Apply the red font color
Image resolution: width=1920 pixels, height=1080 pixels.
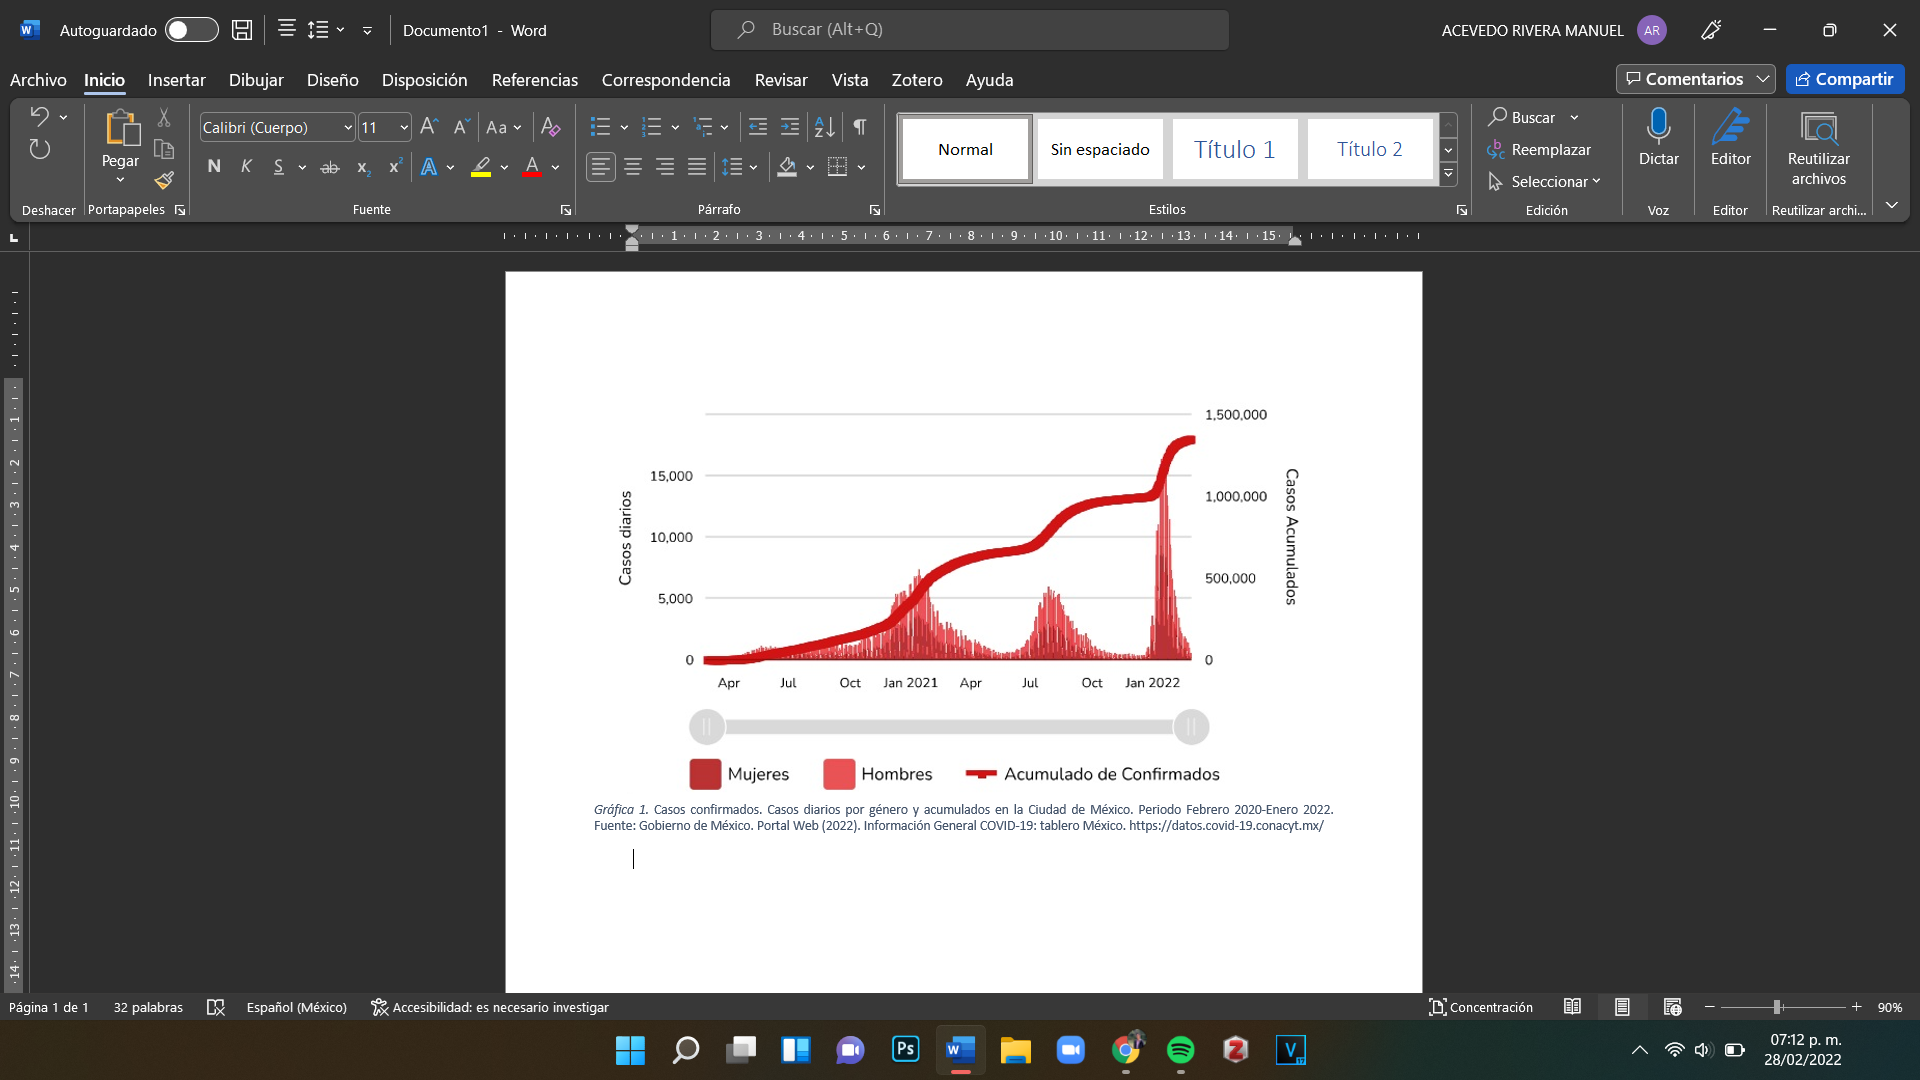coord(532,167)
